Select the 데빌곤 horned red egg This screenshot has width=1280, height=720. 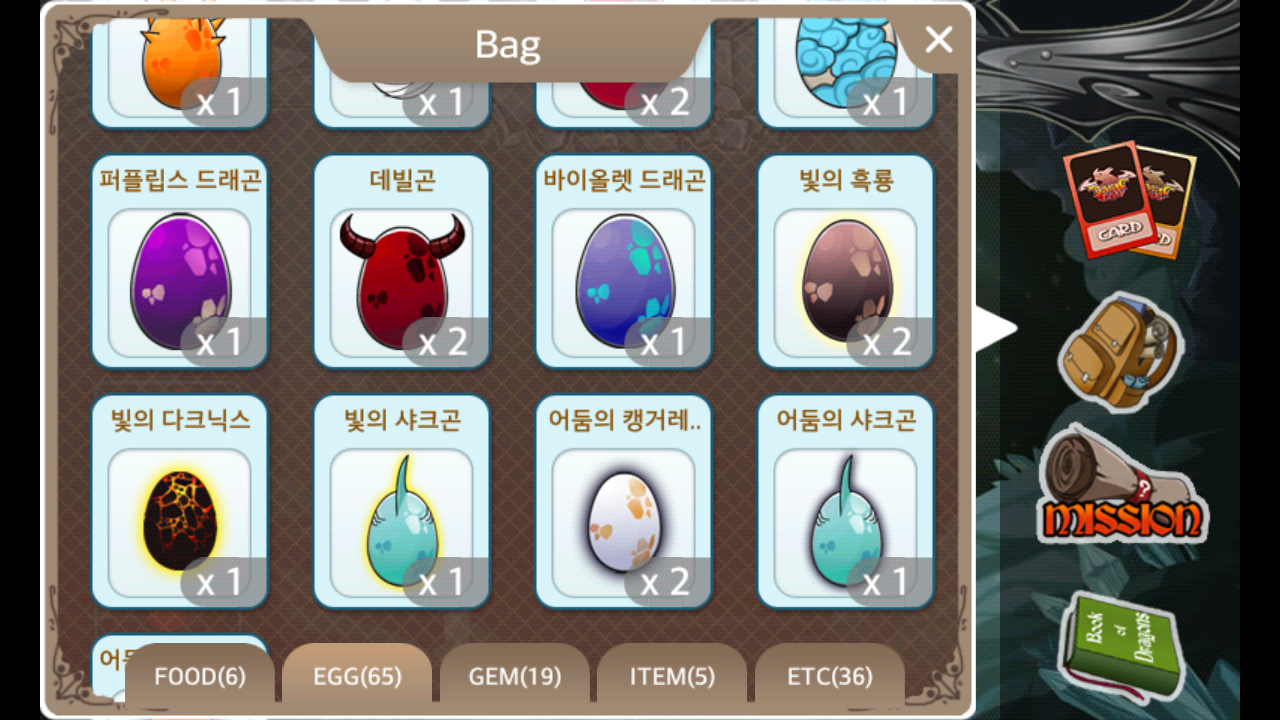(402, 262)
